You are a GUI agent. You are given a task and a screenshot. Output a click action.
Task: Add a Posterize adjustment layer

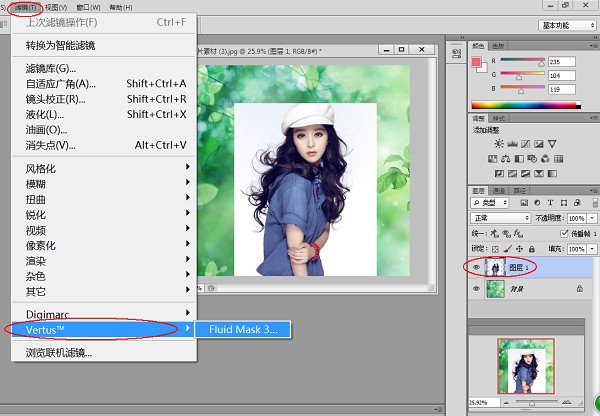(x=512, y=174)
